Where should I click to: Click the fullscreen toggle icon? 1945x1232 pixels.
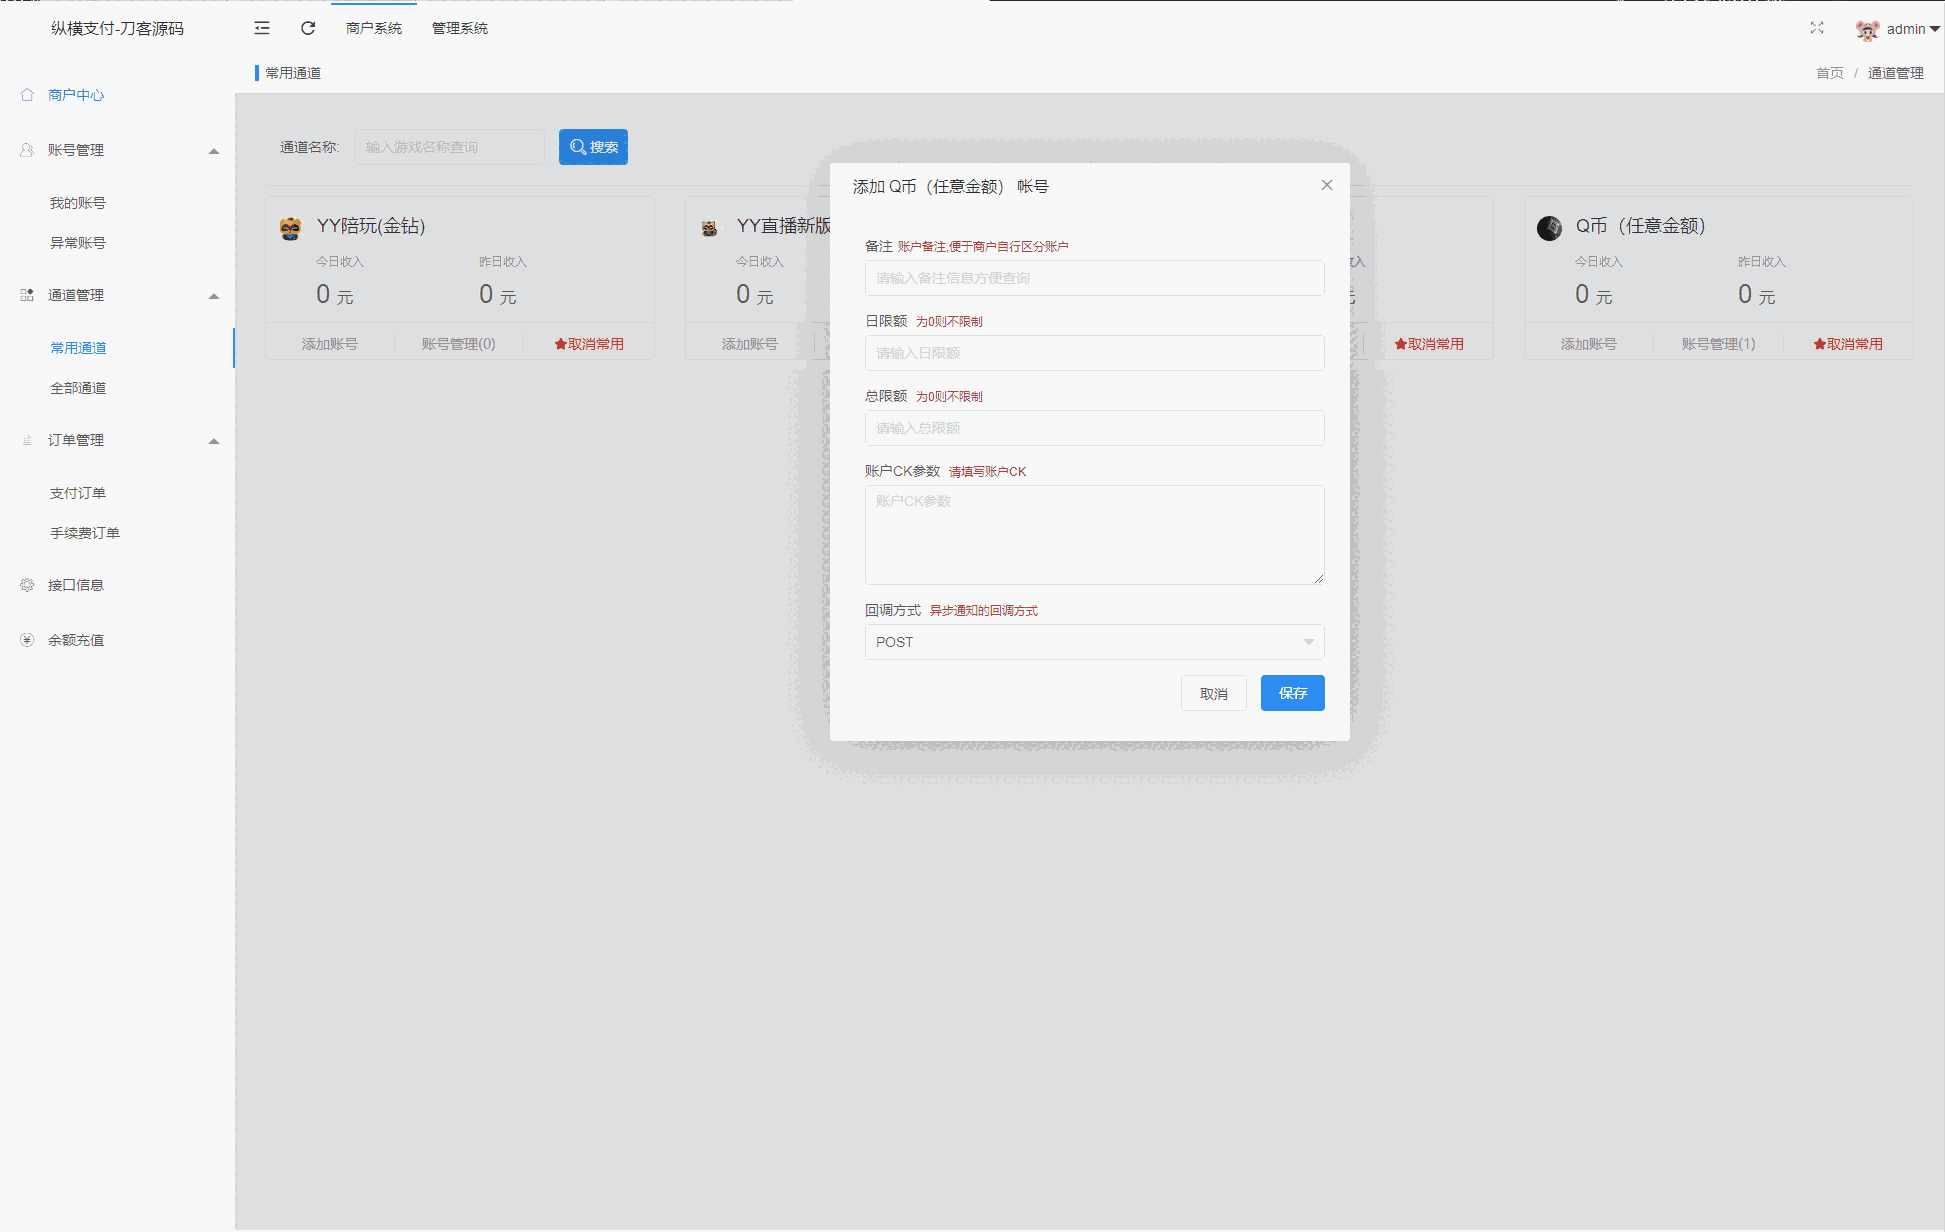point(1817,28)
